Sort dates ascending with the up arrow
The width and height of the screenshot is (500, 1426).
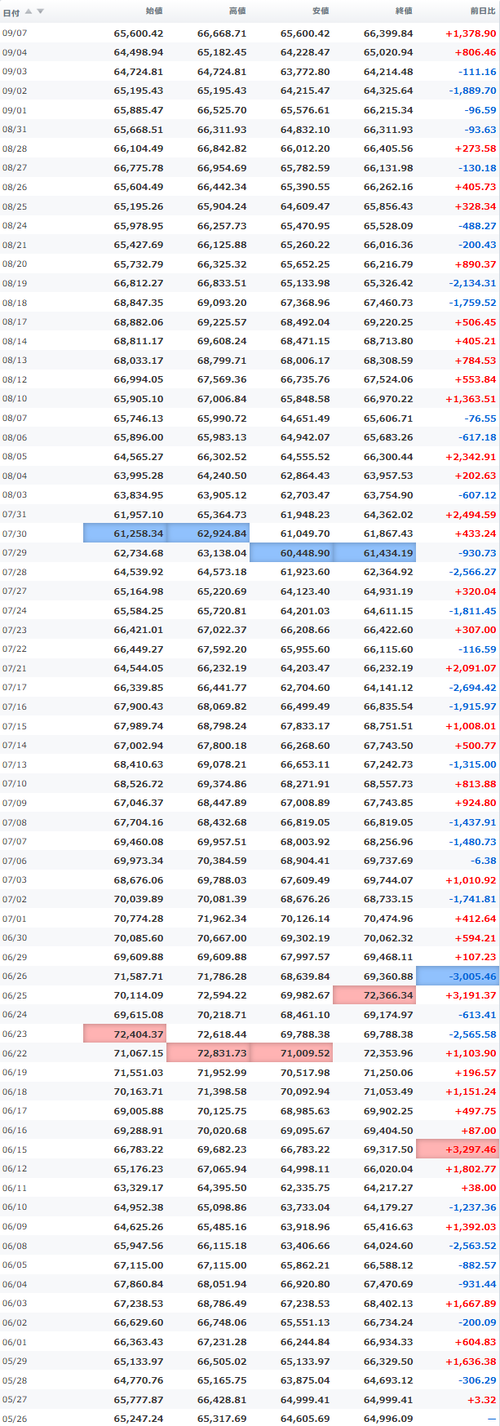[x=28, y=11]
